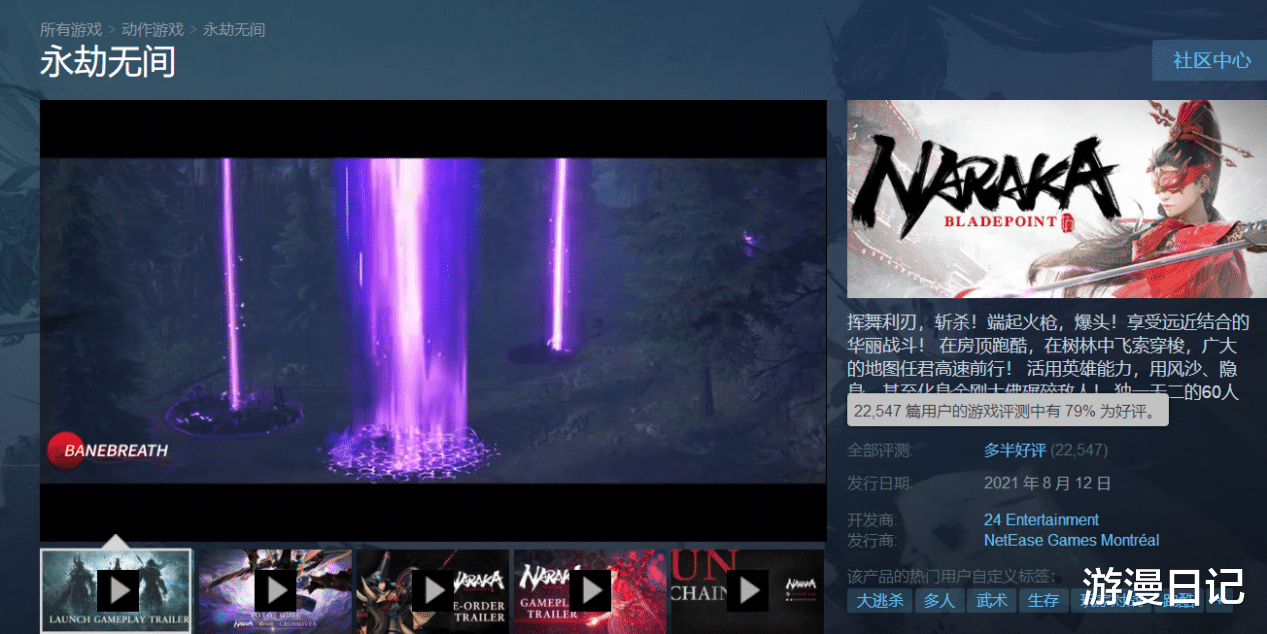Image resolution: width=1267 pixels, height=634 pixels.
Task: Click the 22,547 篇用户的游戏评测 tooltip text
Action: click(1009, 410)
